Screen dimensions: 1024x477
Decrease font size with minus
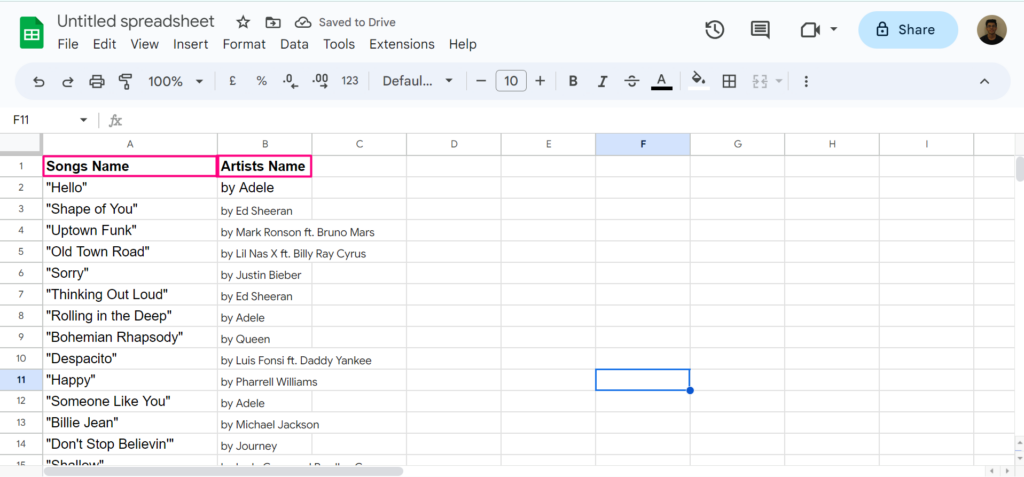coord(481,81)
